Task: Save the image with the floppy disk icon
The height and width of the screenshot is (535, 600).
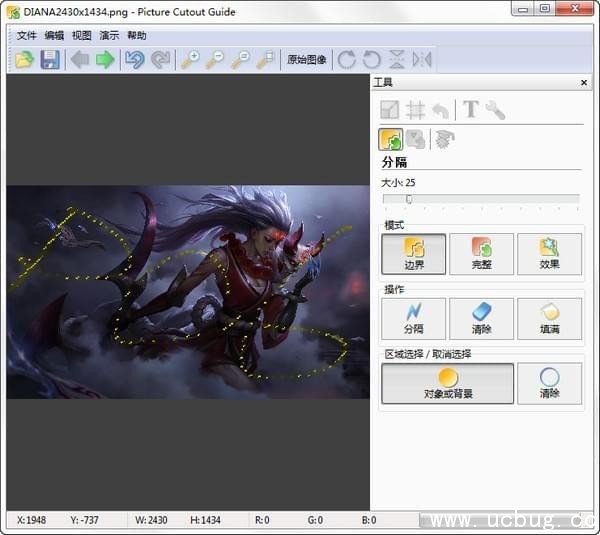Action: (49, 60)
